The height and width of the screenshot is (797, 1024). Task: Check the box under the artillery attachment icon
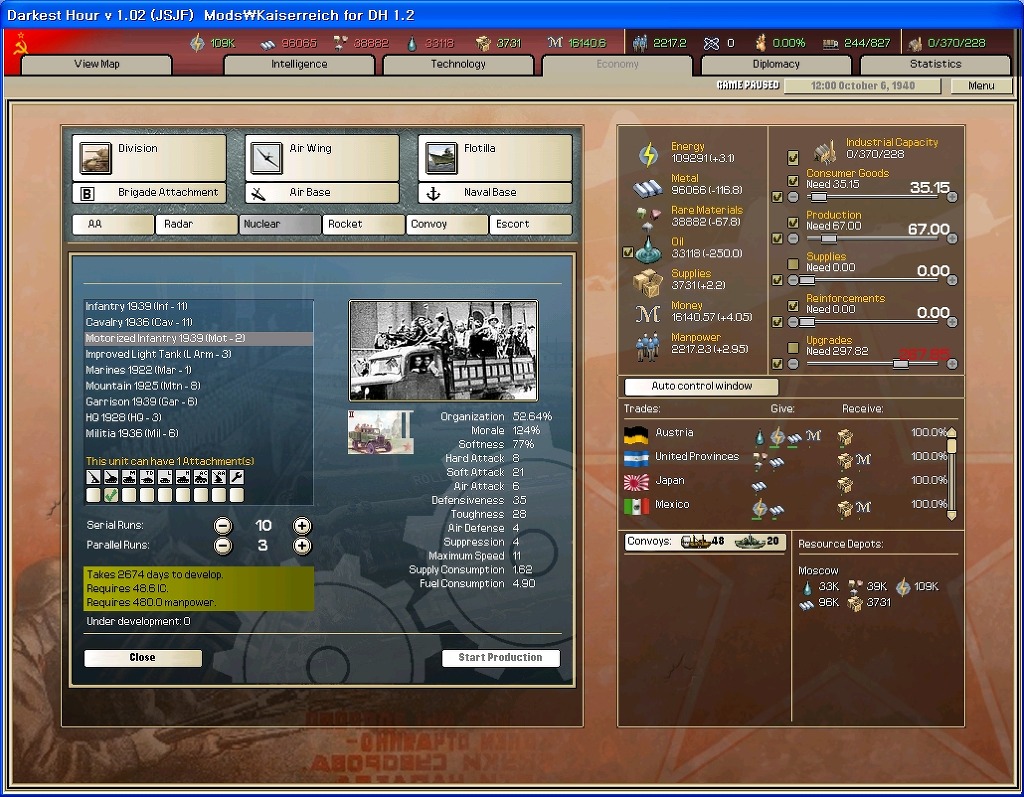tap(93, 495)
